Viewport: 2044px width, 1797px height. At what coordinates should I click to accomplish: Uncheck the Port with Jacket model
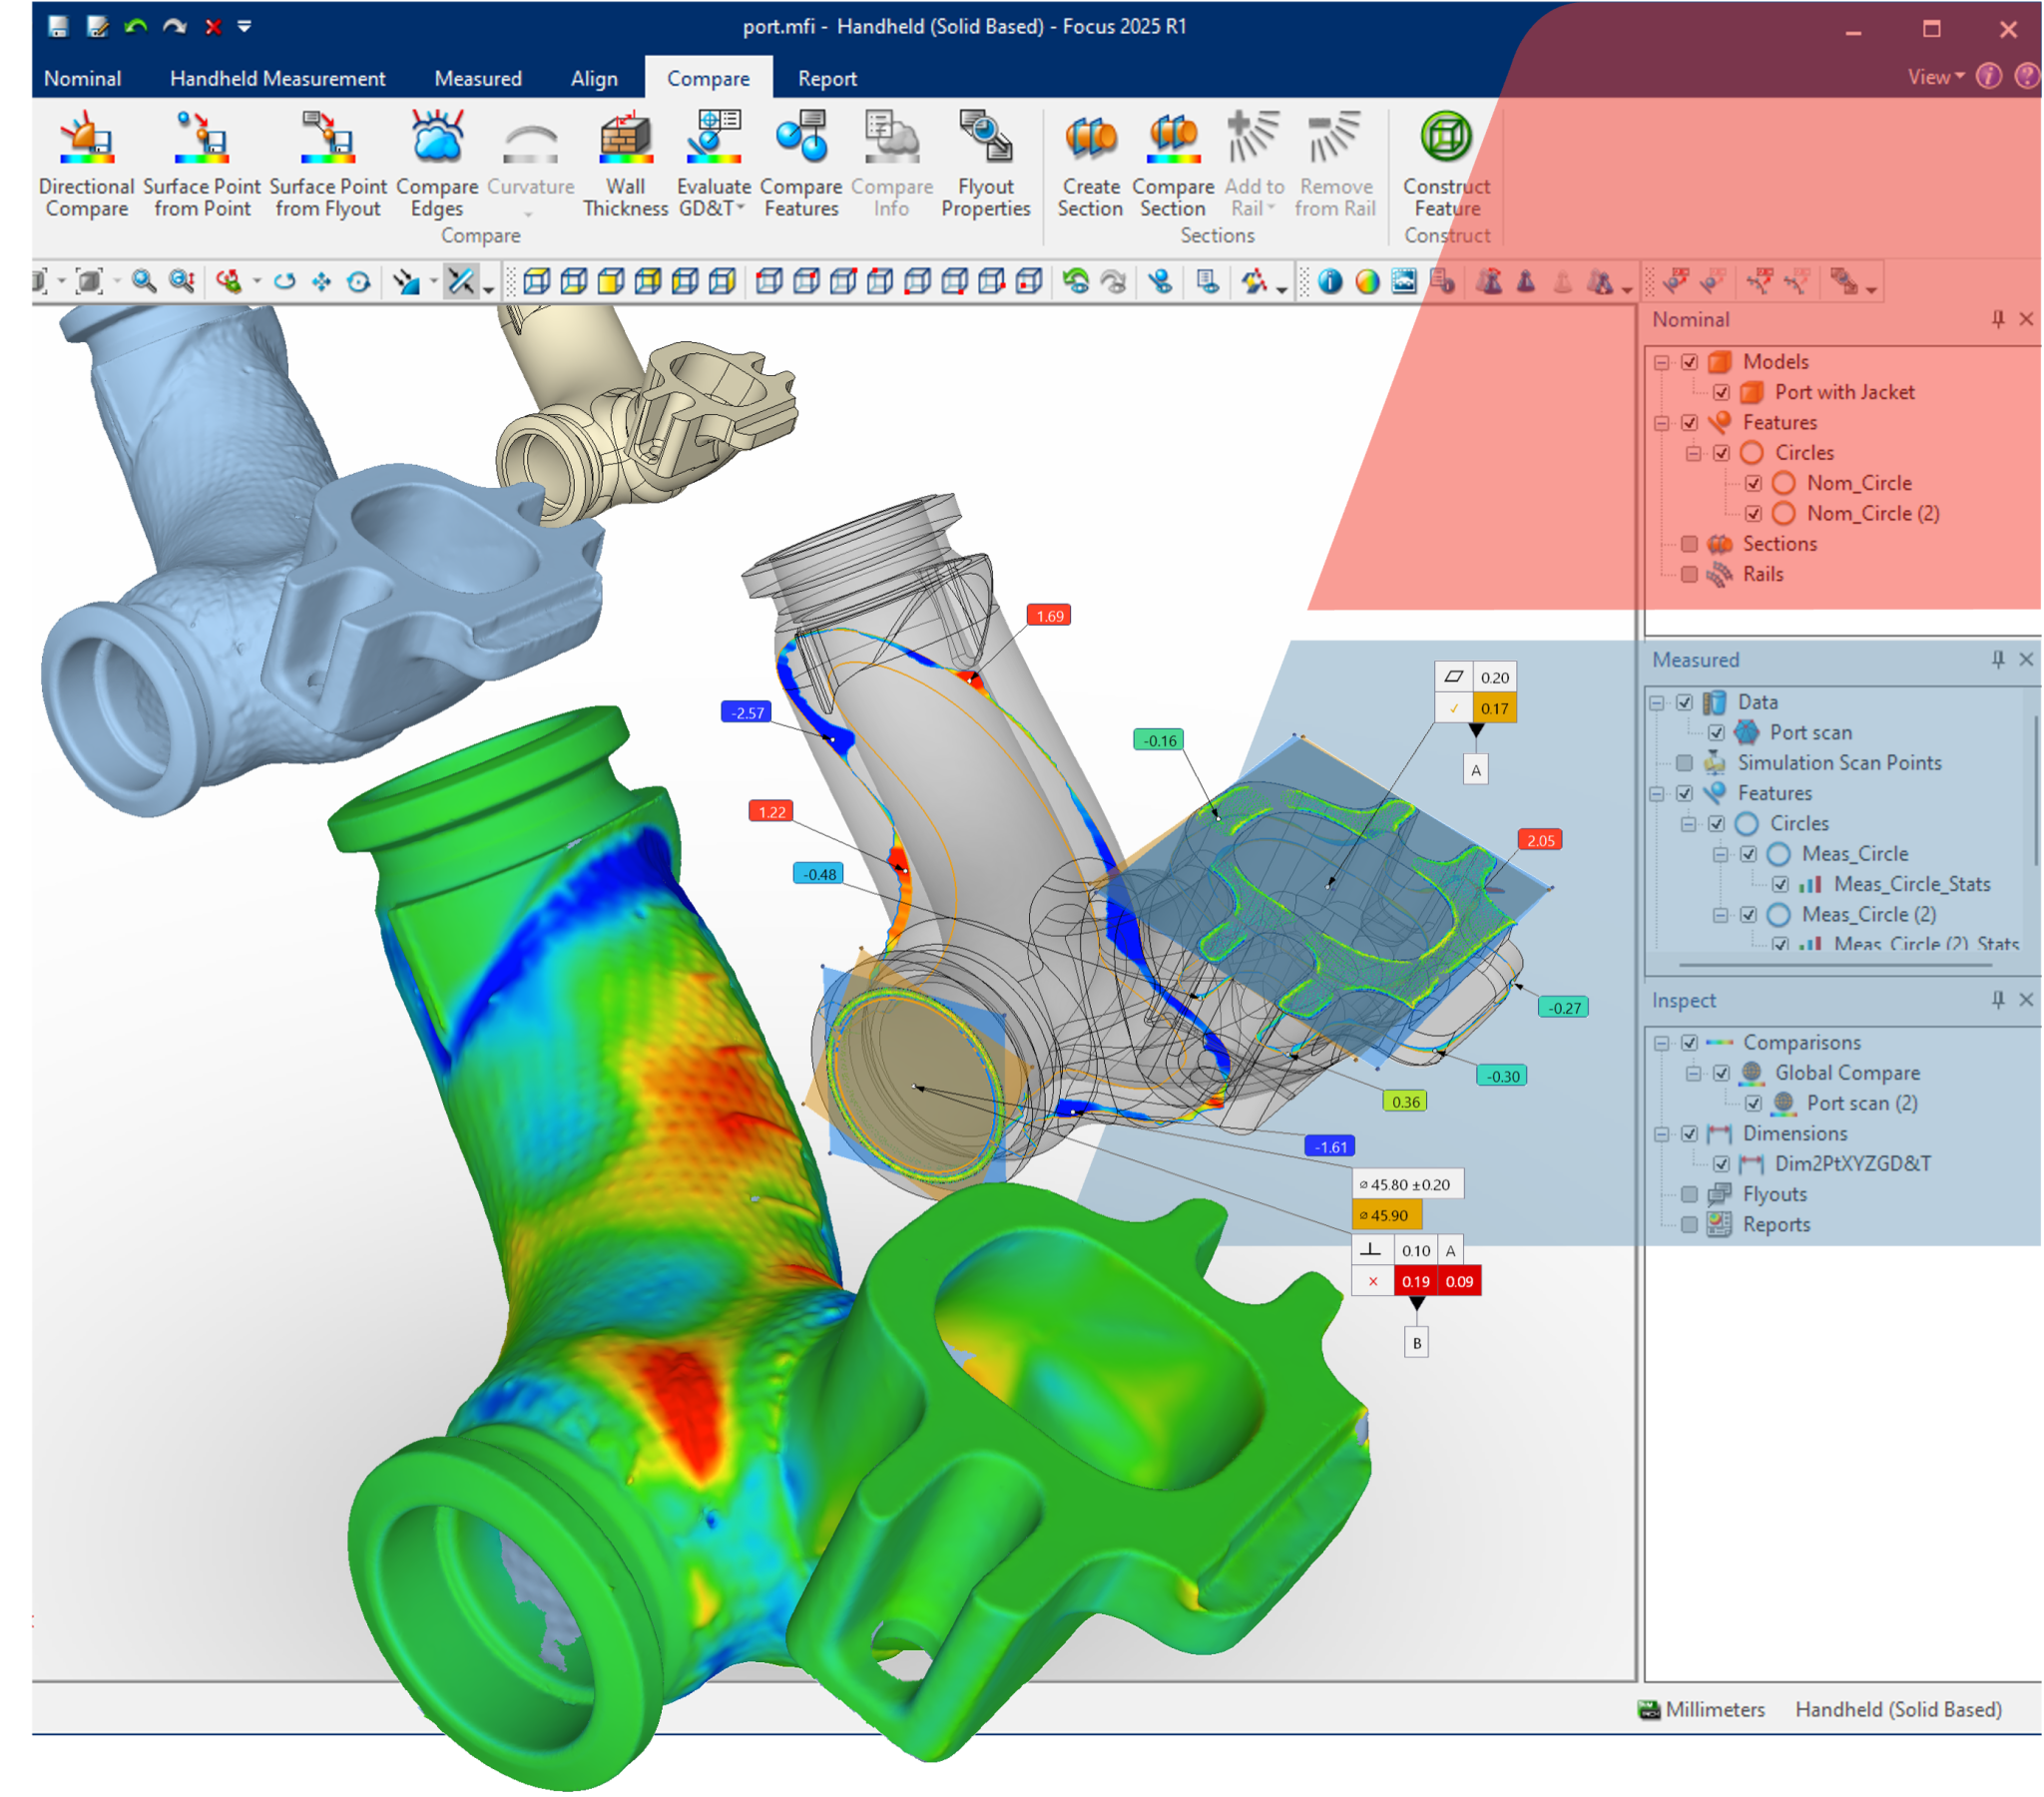[1721, 392]
